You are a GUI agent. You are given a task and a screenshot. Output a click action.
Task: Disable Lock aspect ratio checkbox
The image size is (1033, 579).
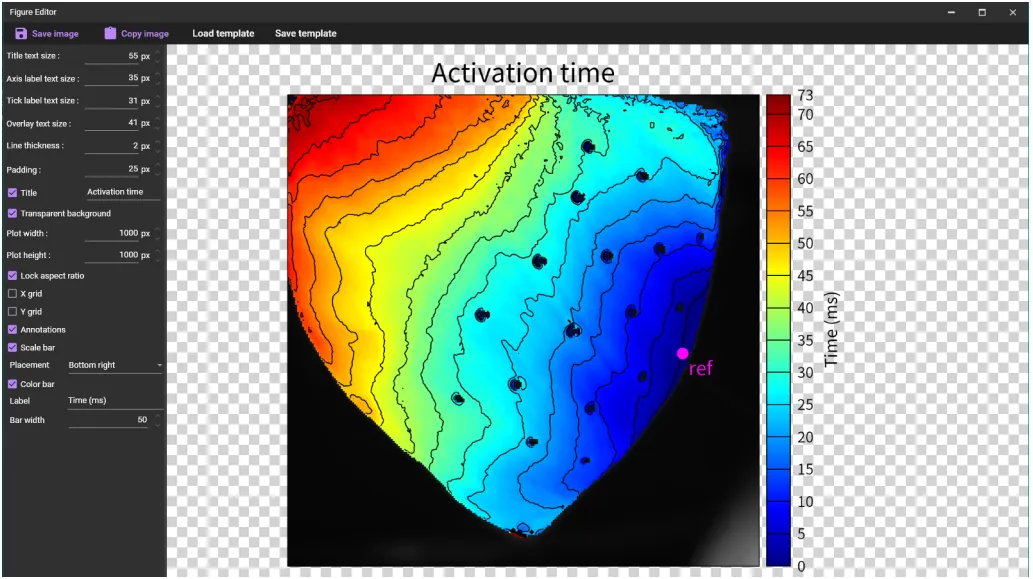click(x=12, y=275)
